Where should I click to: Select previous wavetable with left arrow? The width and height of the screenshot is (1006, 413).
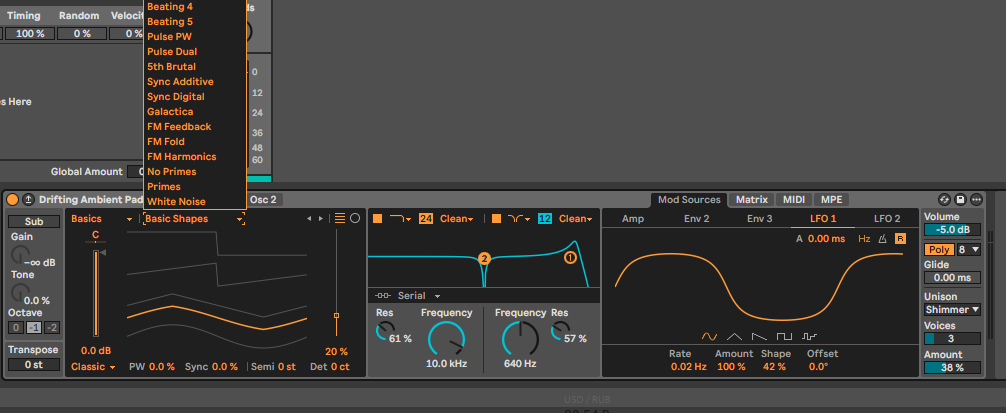point(309,219)
